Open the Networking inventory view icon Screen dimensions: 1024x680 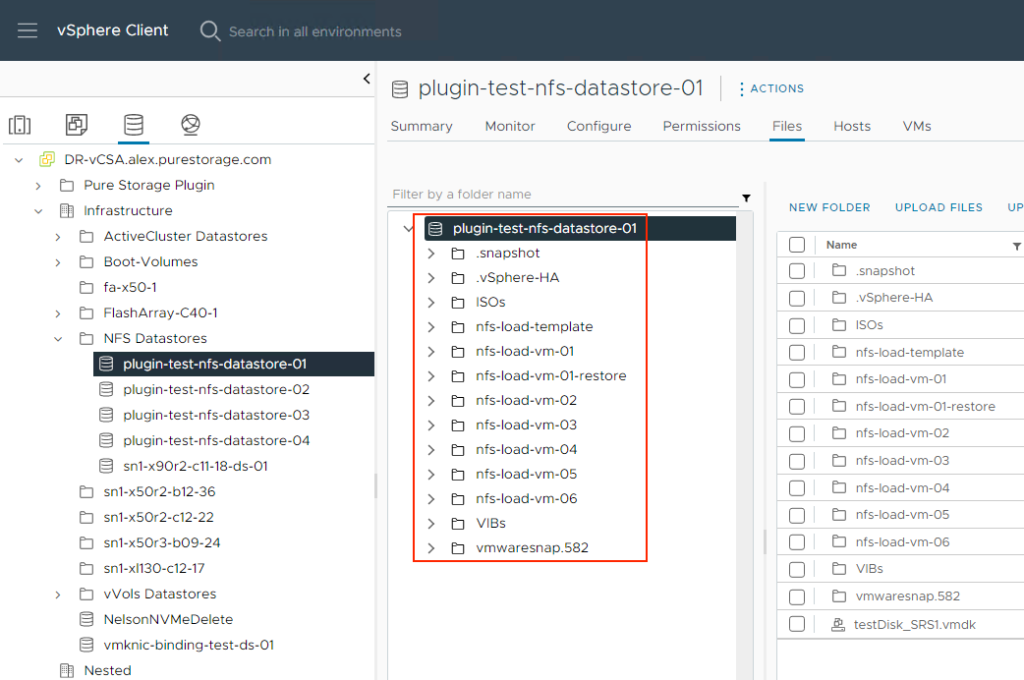[191, 124]
